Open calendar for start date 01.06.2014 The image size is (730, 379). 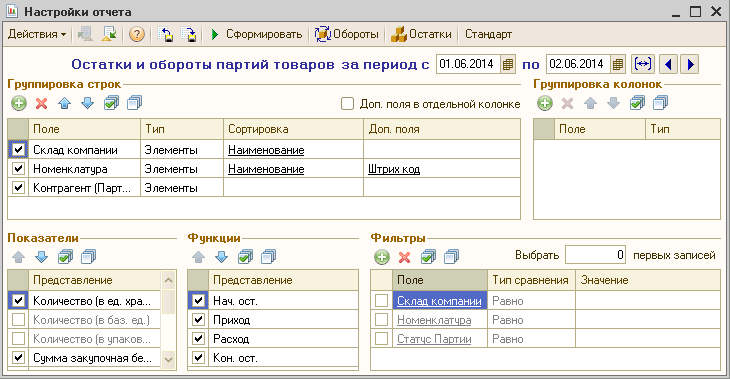(x=507, y=64)
